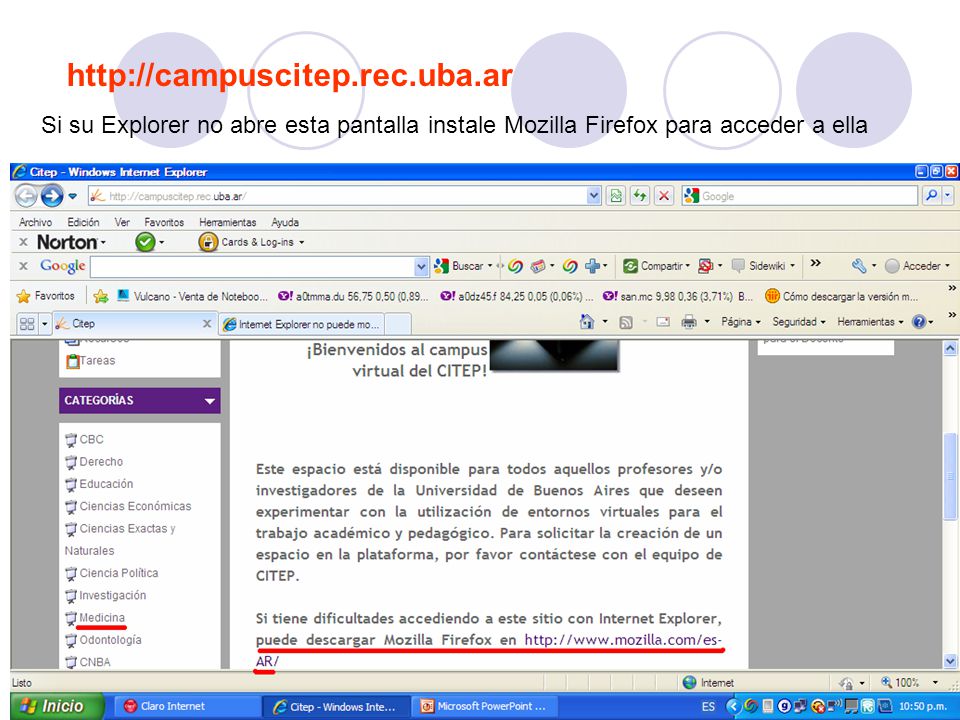Click the Tareas link in sidebar
Image resolution: width=960 pixels, height=720 pixels.
[x=97, y=361]
